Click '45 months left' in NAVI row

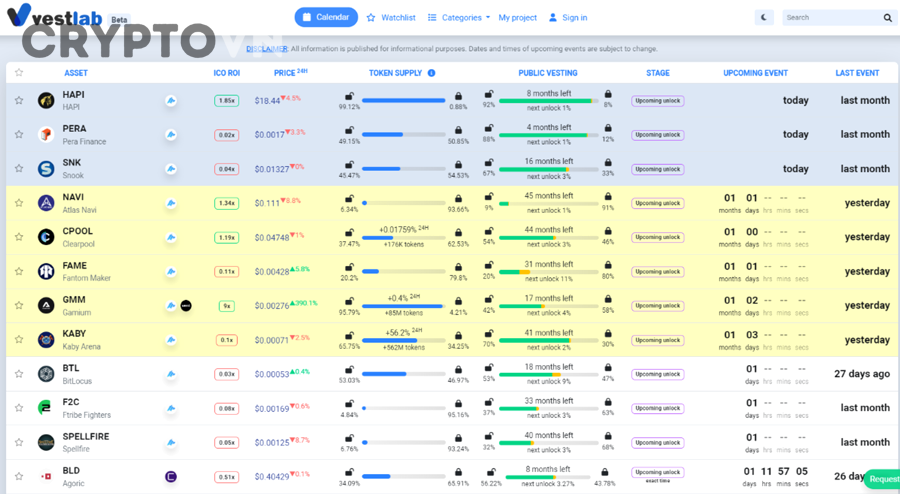[549, 196]
